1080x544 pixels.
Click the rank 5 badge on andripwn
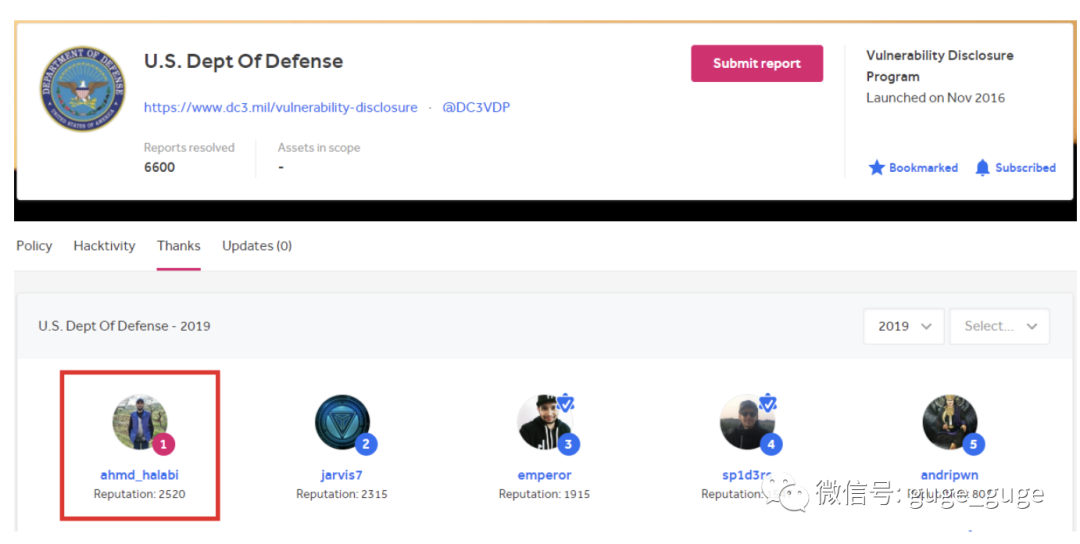(973, 444)
